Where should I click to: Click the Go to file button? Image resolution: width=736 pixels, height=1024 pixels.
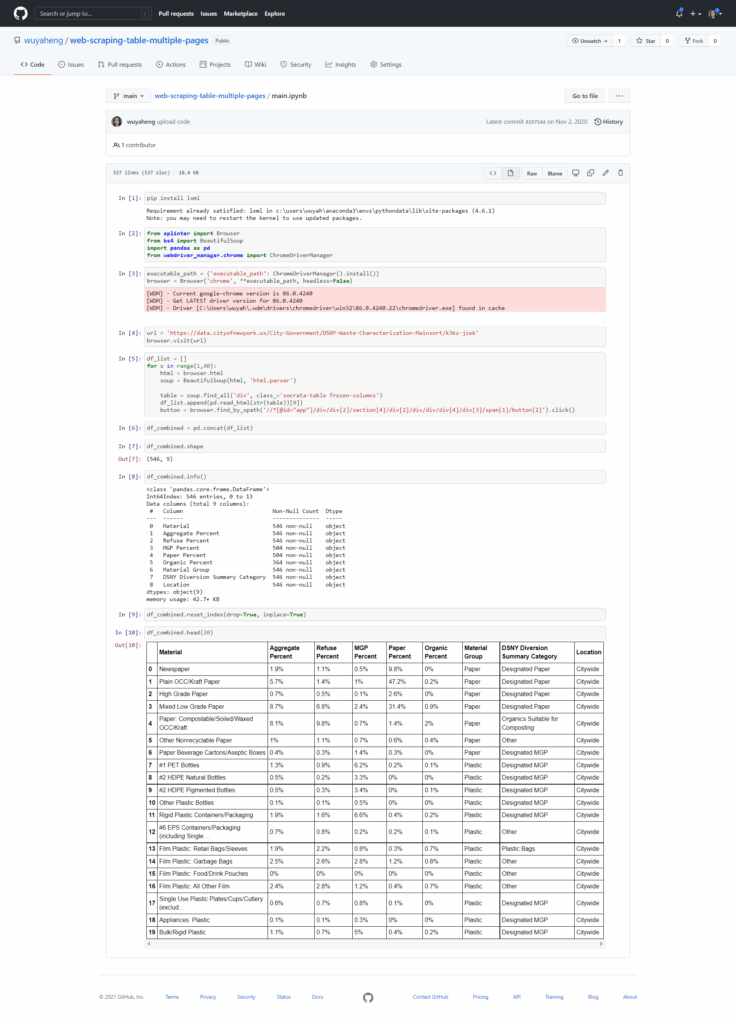click(584, 96)
